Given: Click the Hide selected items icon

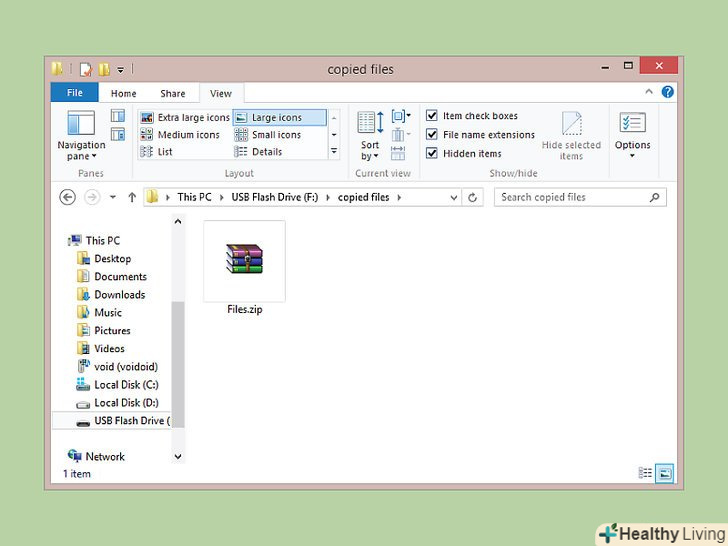Looking at the screenshot, I should [571, 134].
